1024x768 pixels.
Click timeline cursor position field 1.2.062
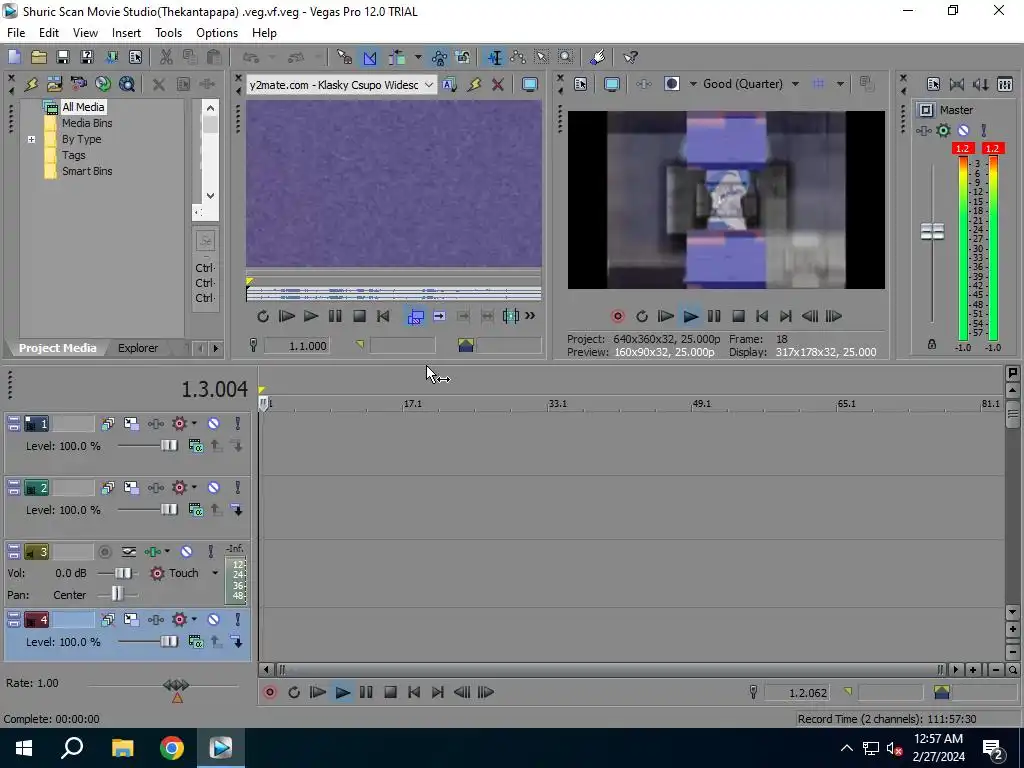tap(797, 693)
